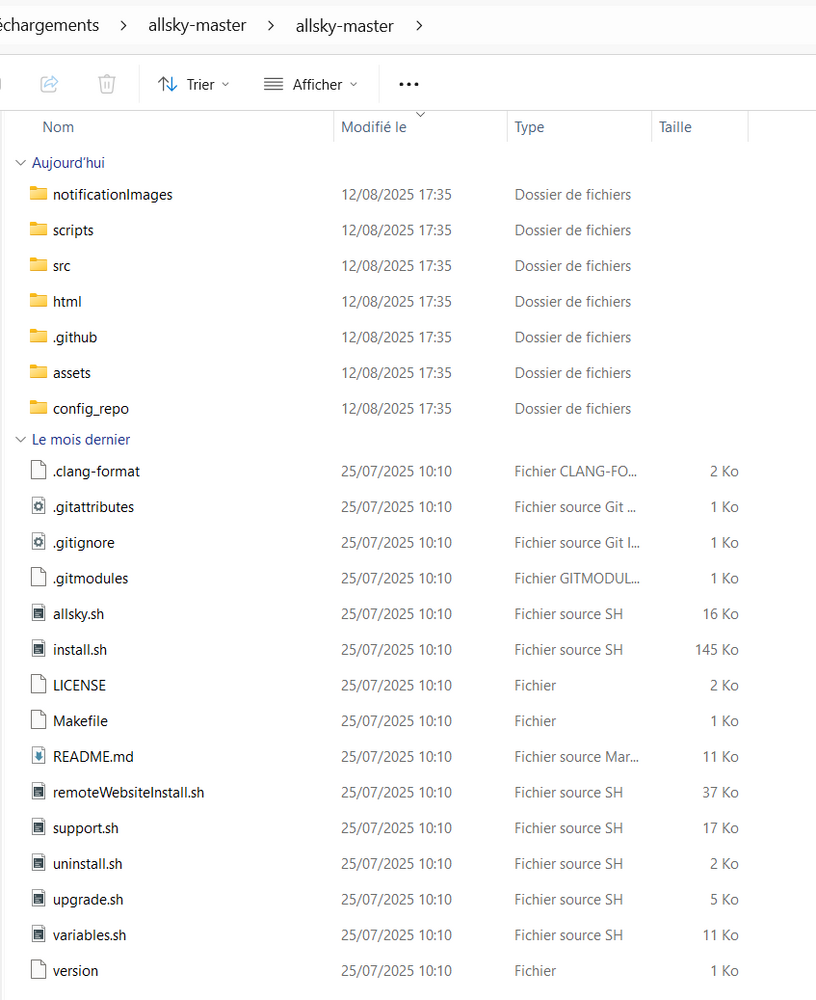Open the .github folder icon
Image resolution: width=816 pixels, height=1000 pixels.
pos(36,337)
